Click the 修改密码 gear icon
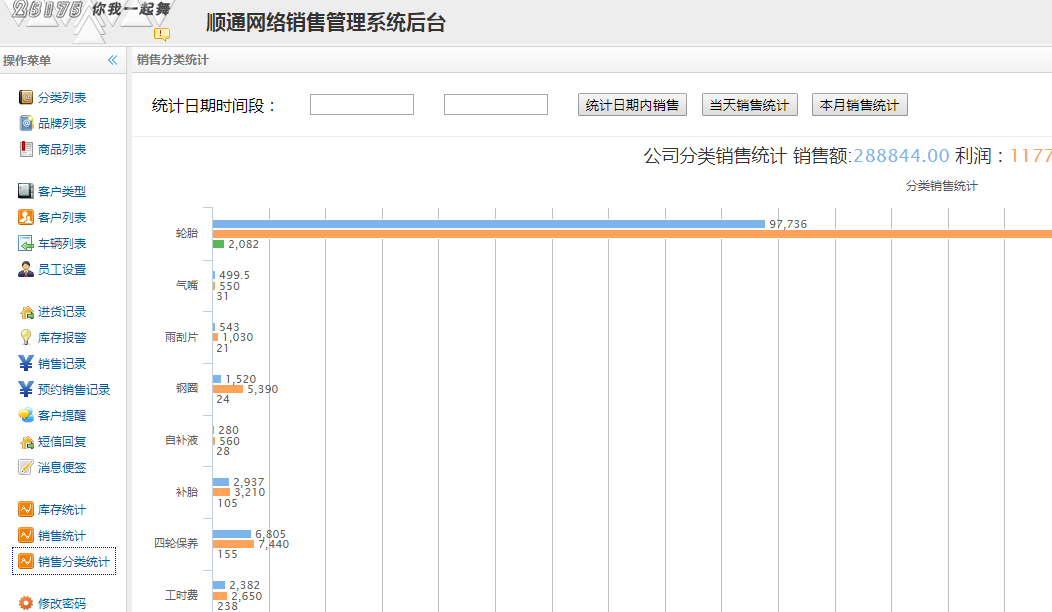 click(26, 603)
